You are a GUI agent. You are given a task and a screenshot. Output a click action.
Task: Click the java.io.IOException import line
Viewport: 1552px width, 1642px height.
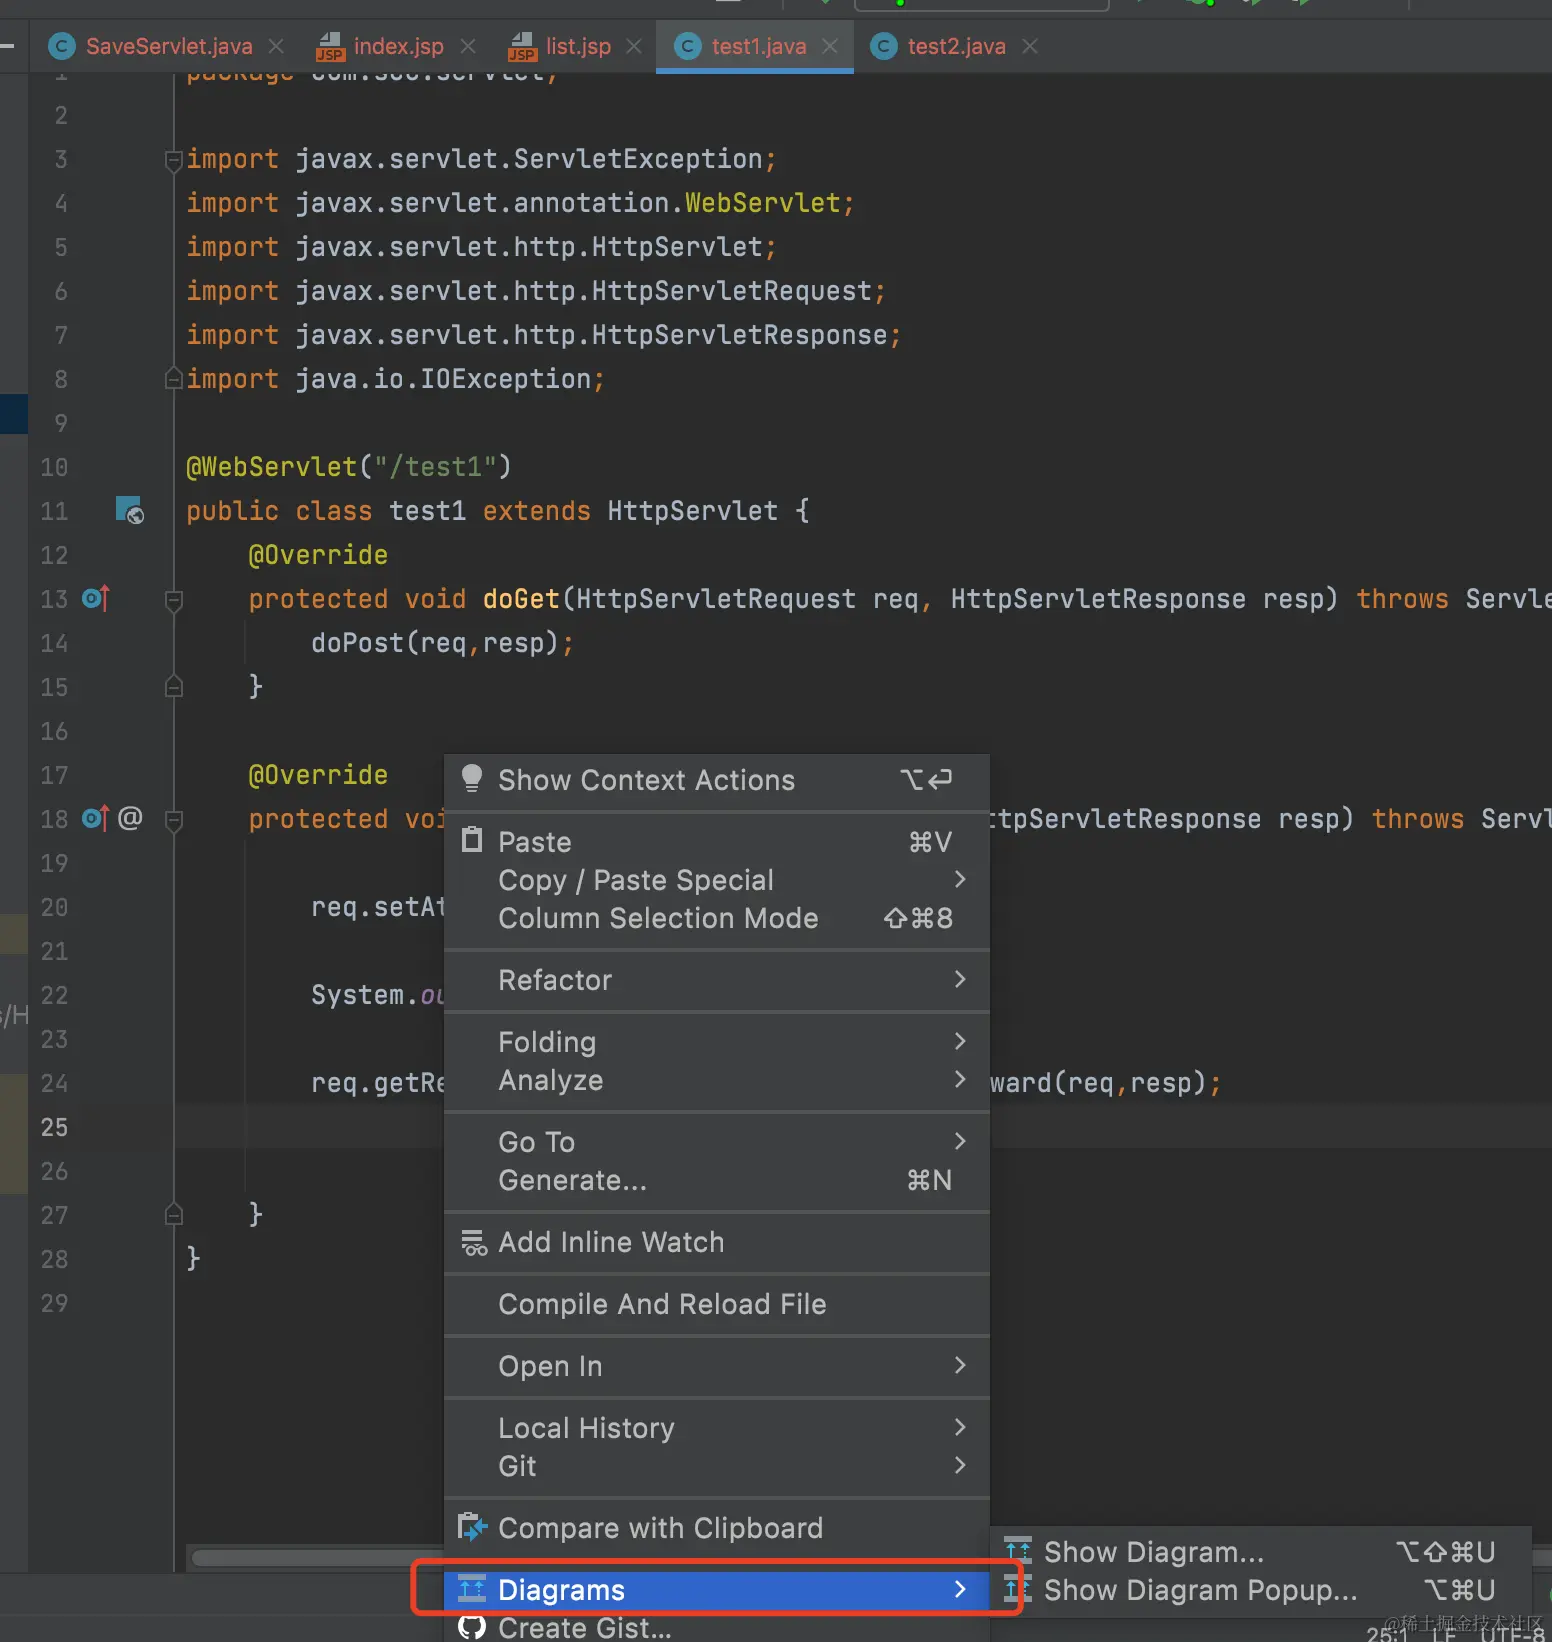(395, 379)
